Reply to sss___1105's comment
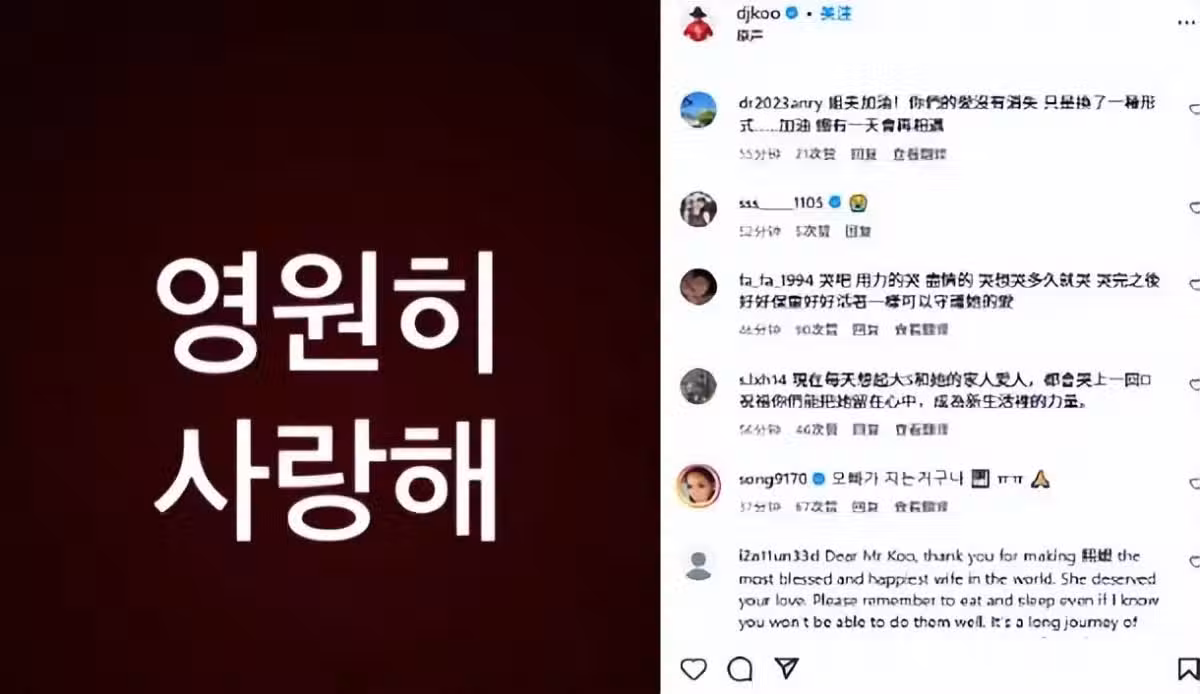1200x694 pixels. point(859,231)
